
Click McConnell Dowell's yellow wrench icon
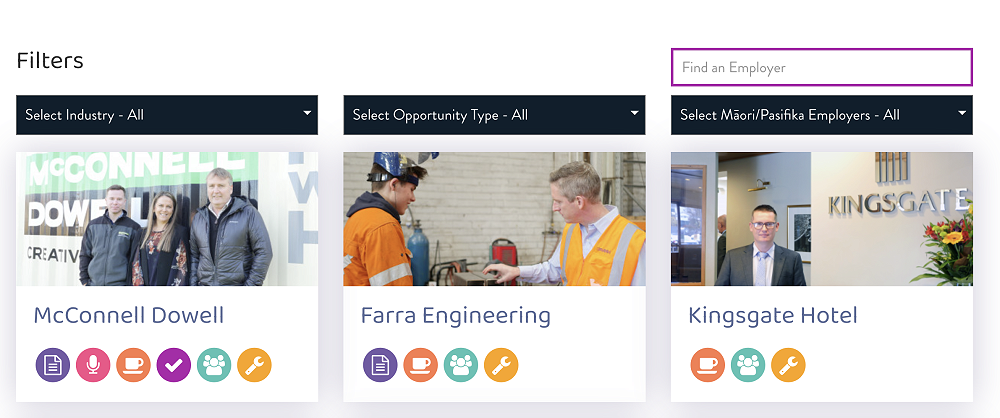click(254, 365)
